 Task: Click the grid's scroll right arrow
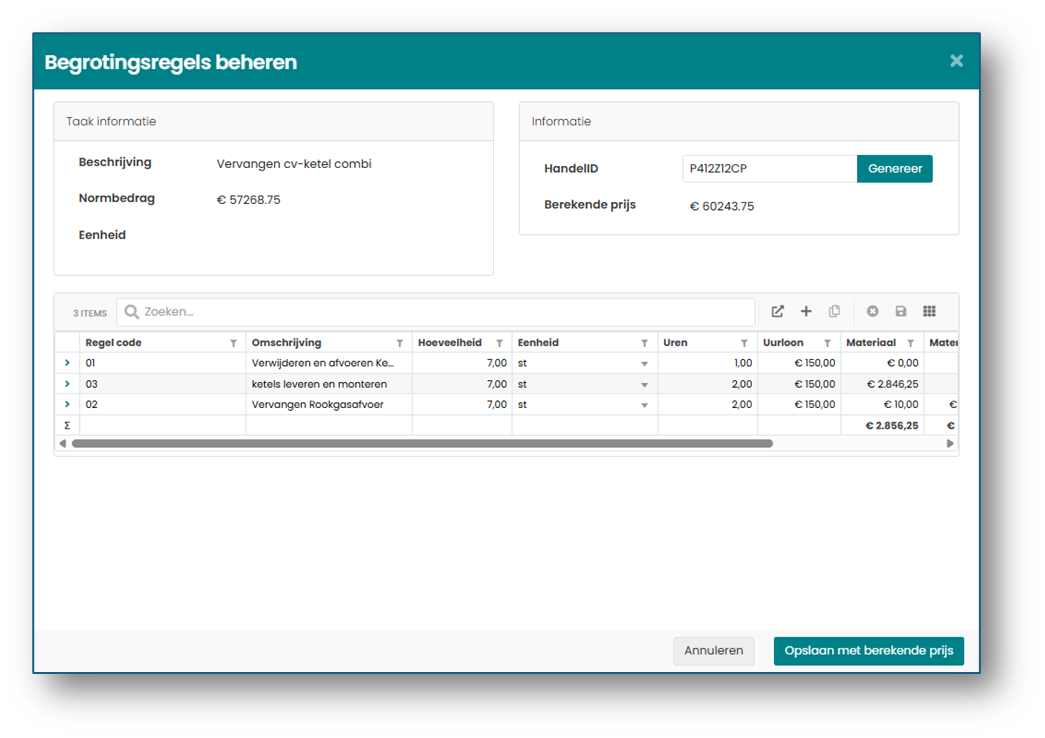[x=950, y=443]
